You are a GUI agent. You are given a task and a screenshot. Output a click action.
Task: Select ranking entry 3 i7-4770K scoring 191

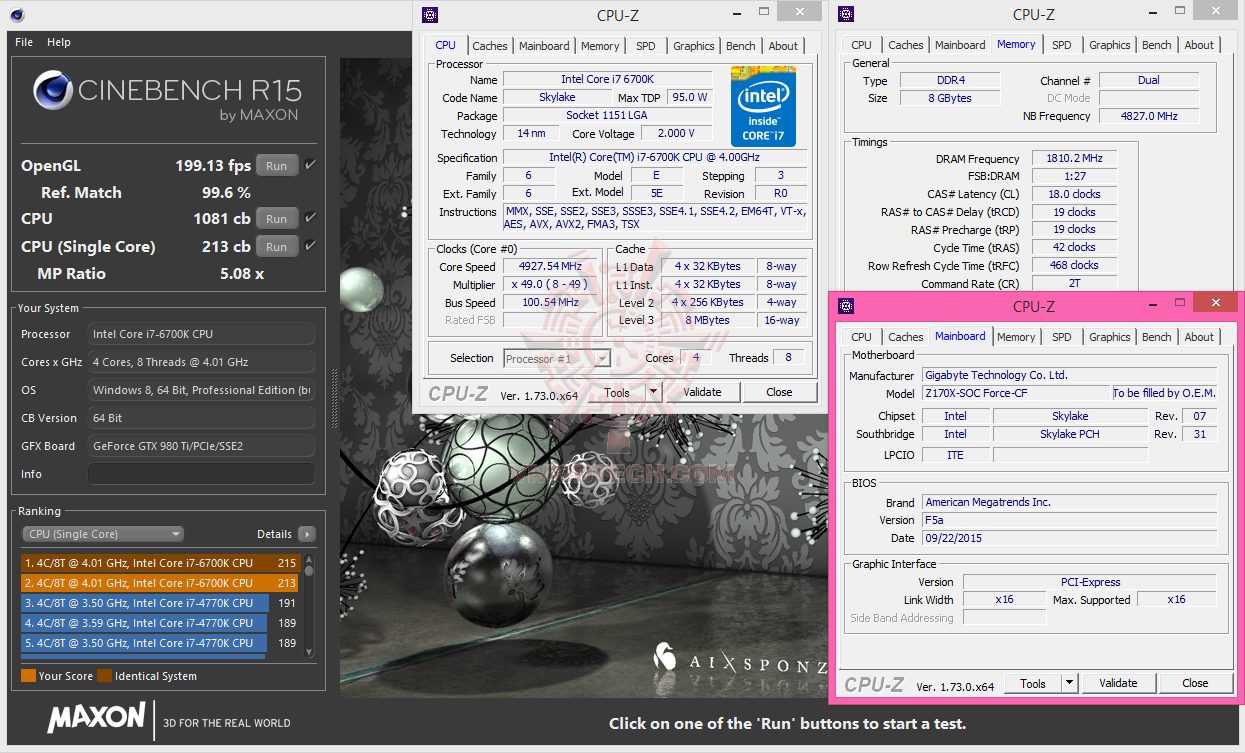[x=161, y=603]
